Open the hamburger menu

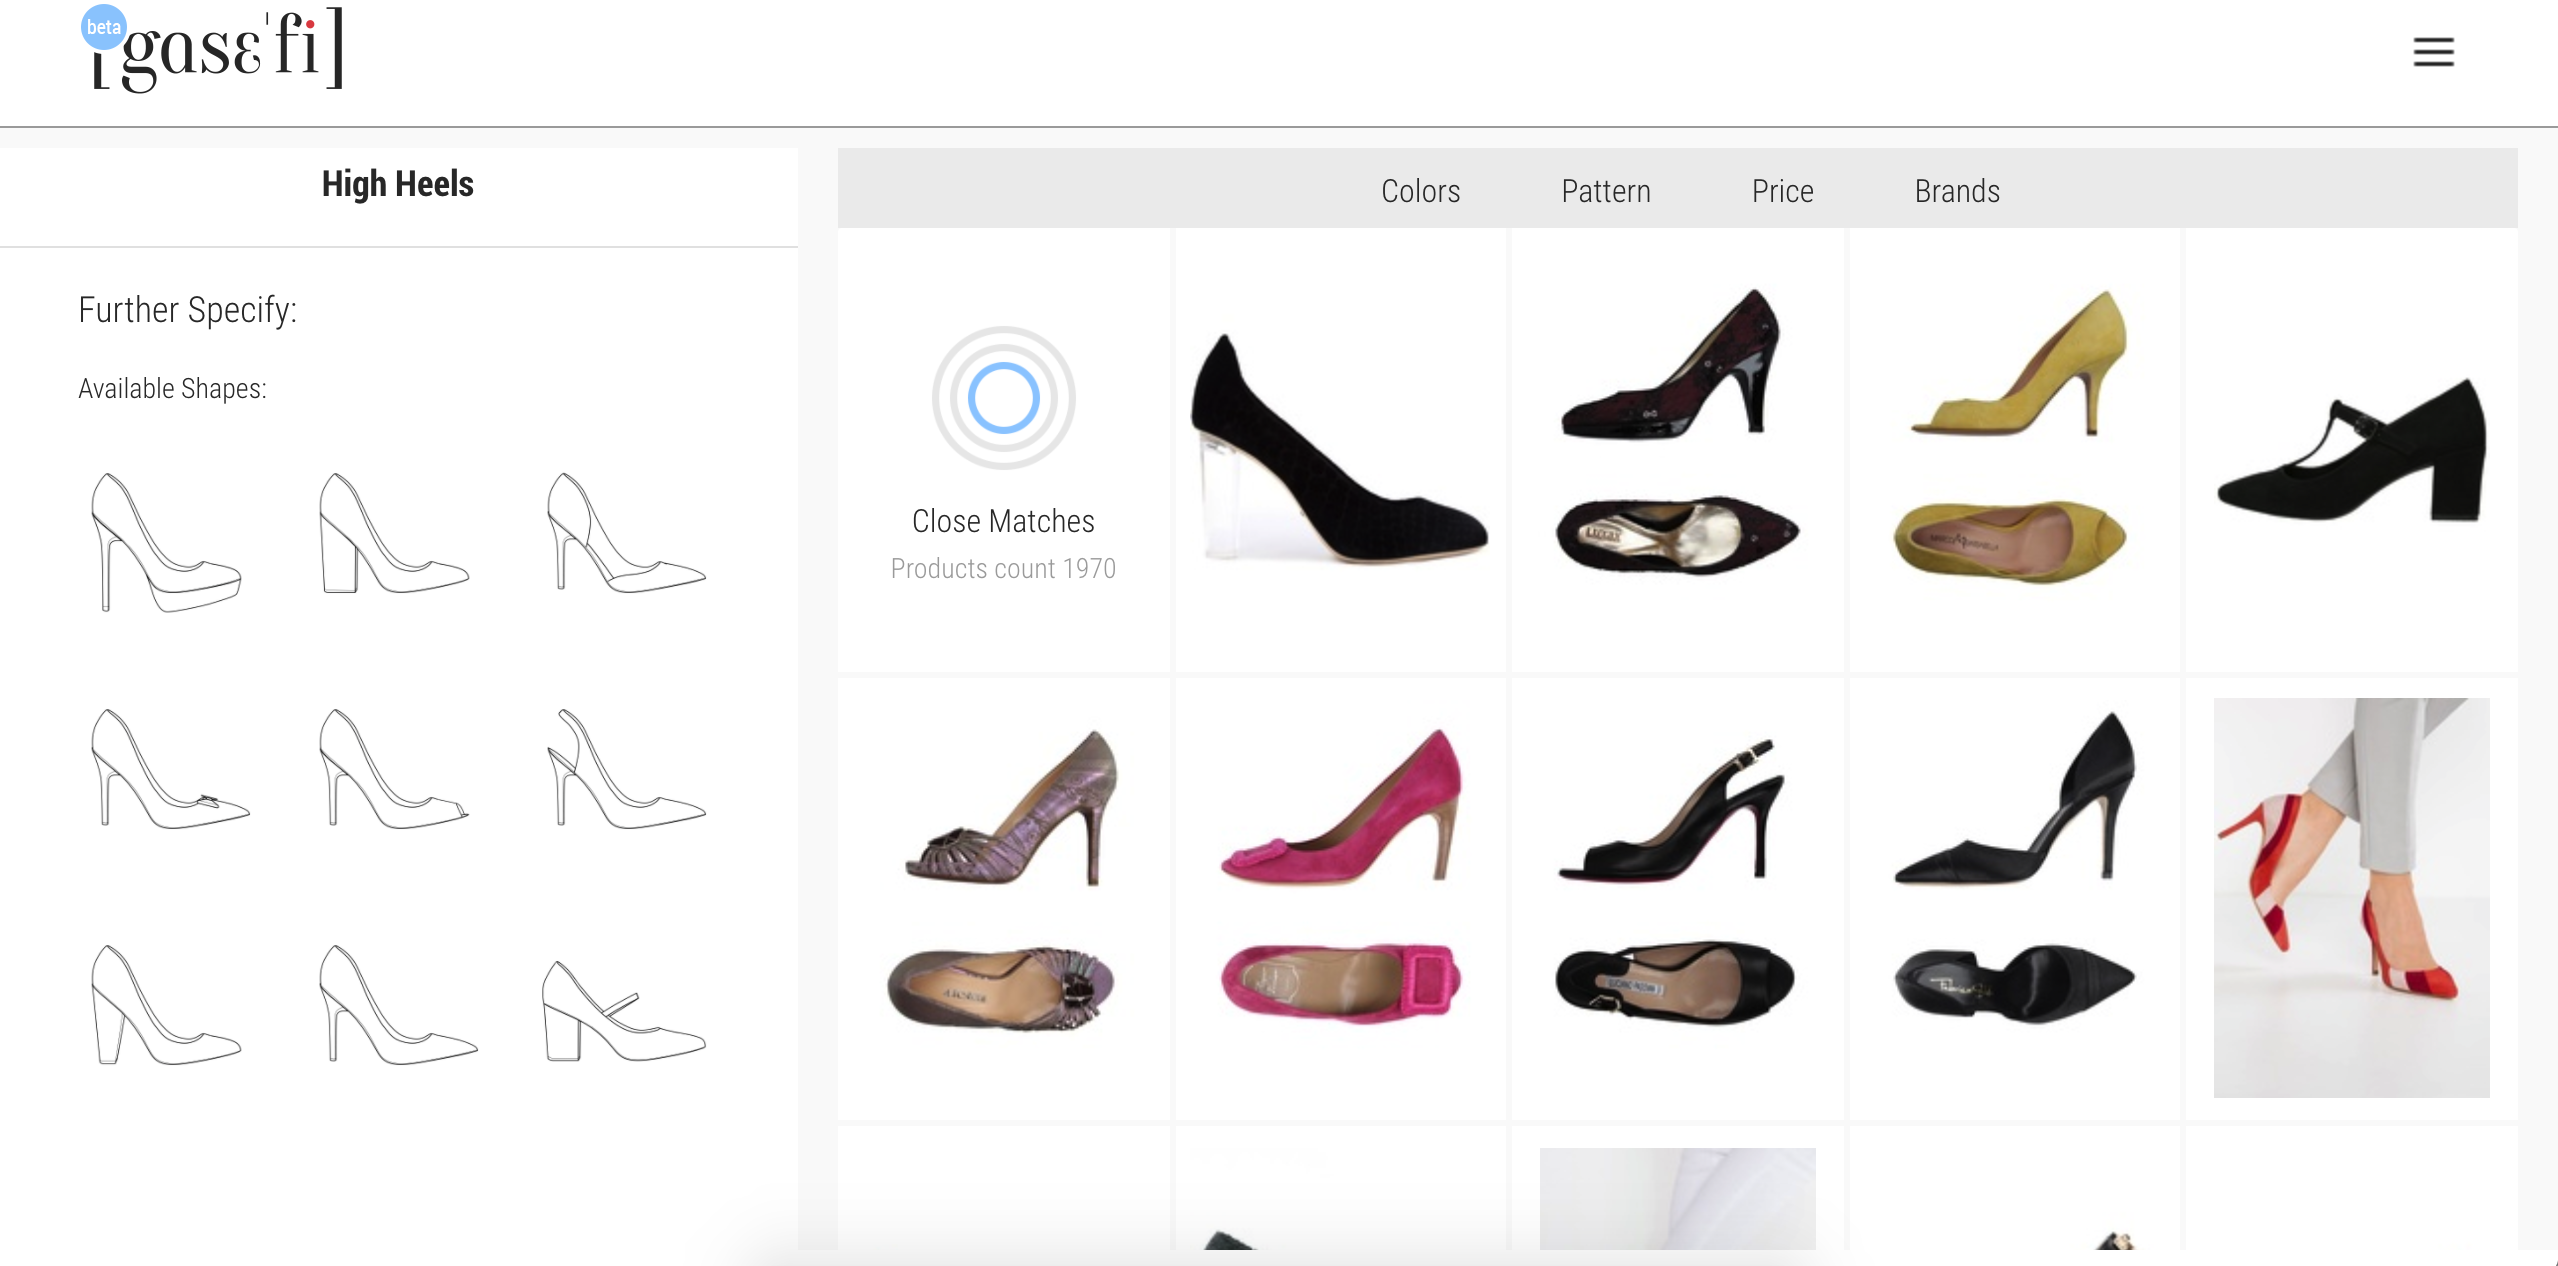click(x=2432, y=52)
